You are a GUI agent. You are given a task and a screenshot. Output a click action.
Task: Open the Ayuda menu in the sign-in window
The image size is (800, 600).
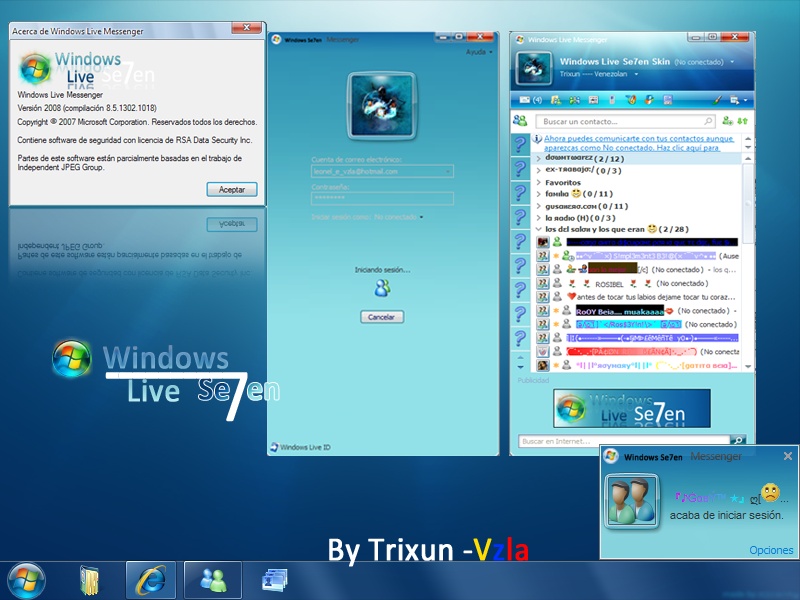(479, 52)
